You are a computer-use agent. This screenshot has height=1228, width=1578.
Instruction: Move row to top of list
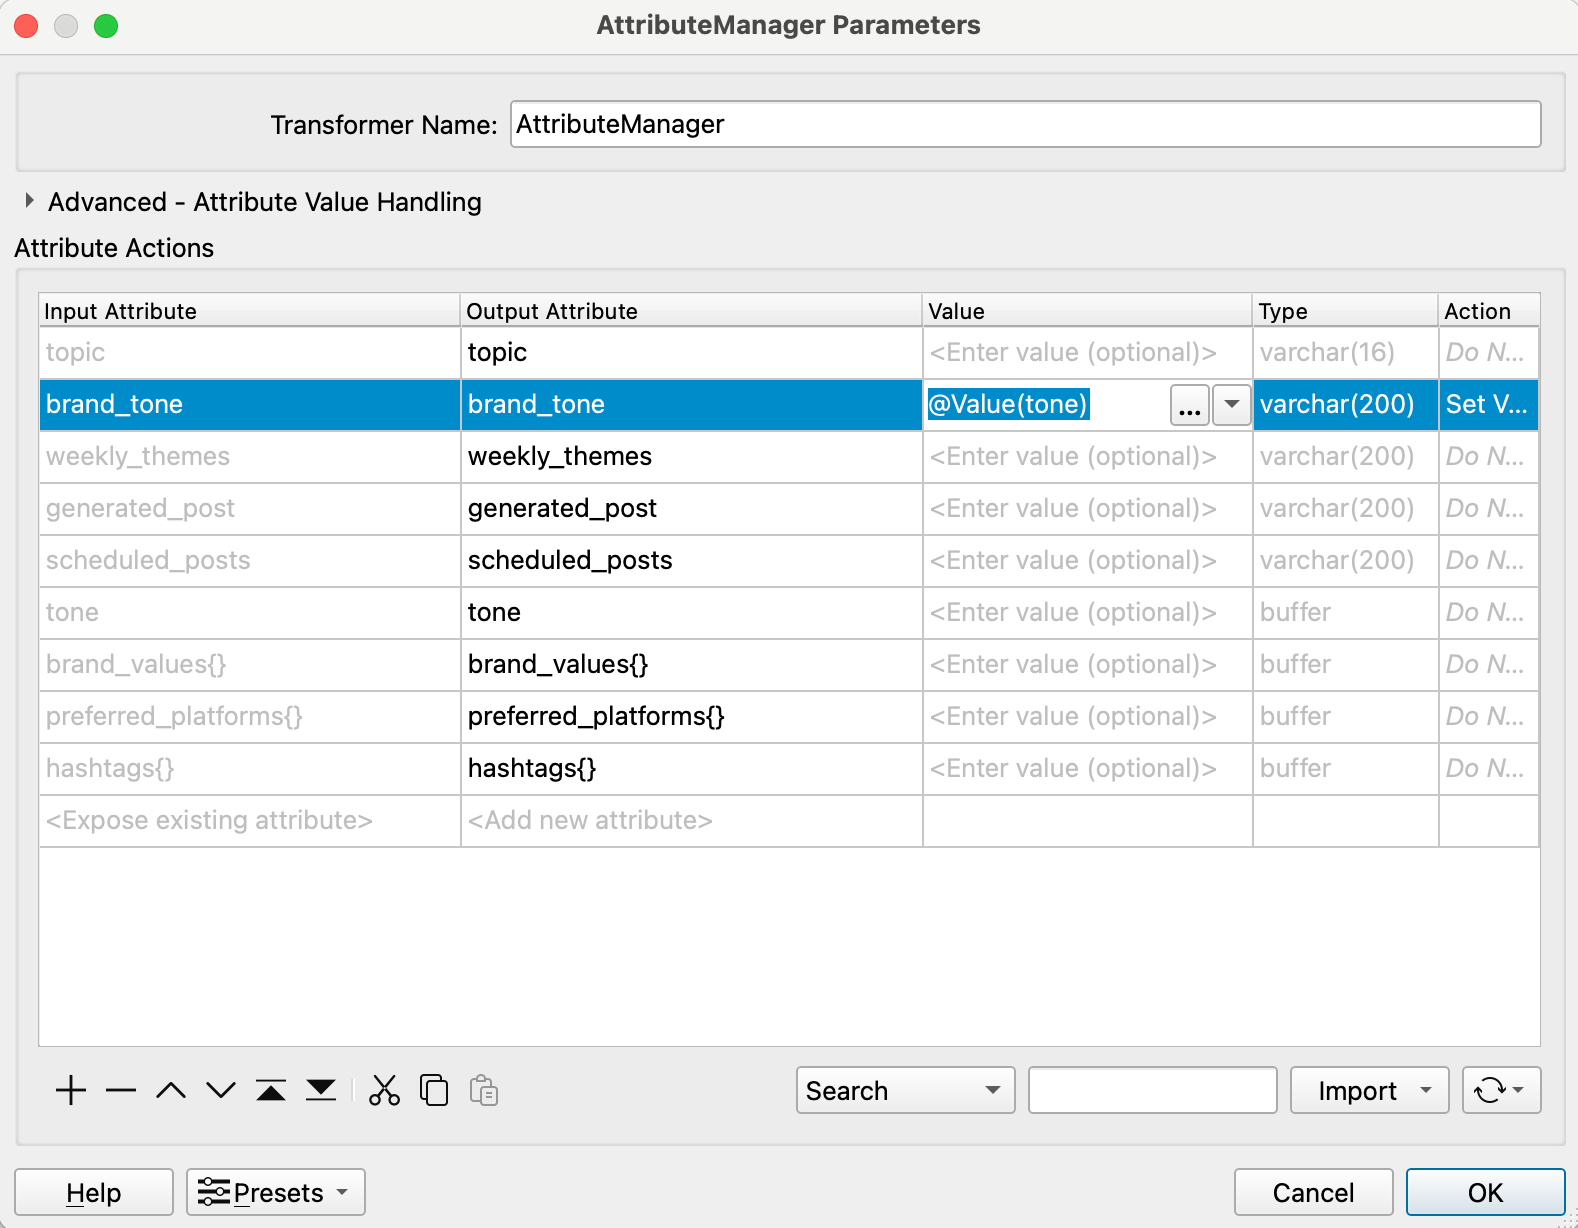coord(271,1090)
